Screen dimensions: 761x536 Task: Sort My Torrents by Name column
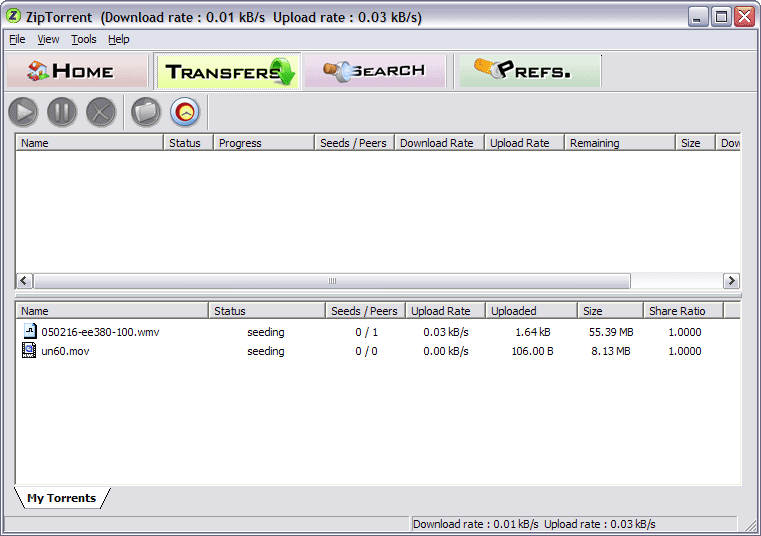[112, 311]
